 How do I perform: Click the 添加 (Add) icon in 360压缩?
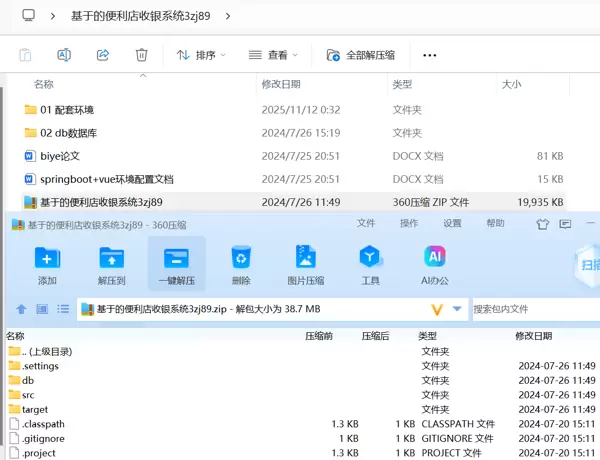(47, 264)
